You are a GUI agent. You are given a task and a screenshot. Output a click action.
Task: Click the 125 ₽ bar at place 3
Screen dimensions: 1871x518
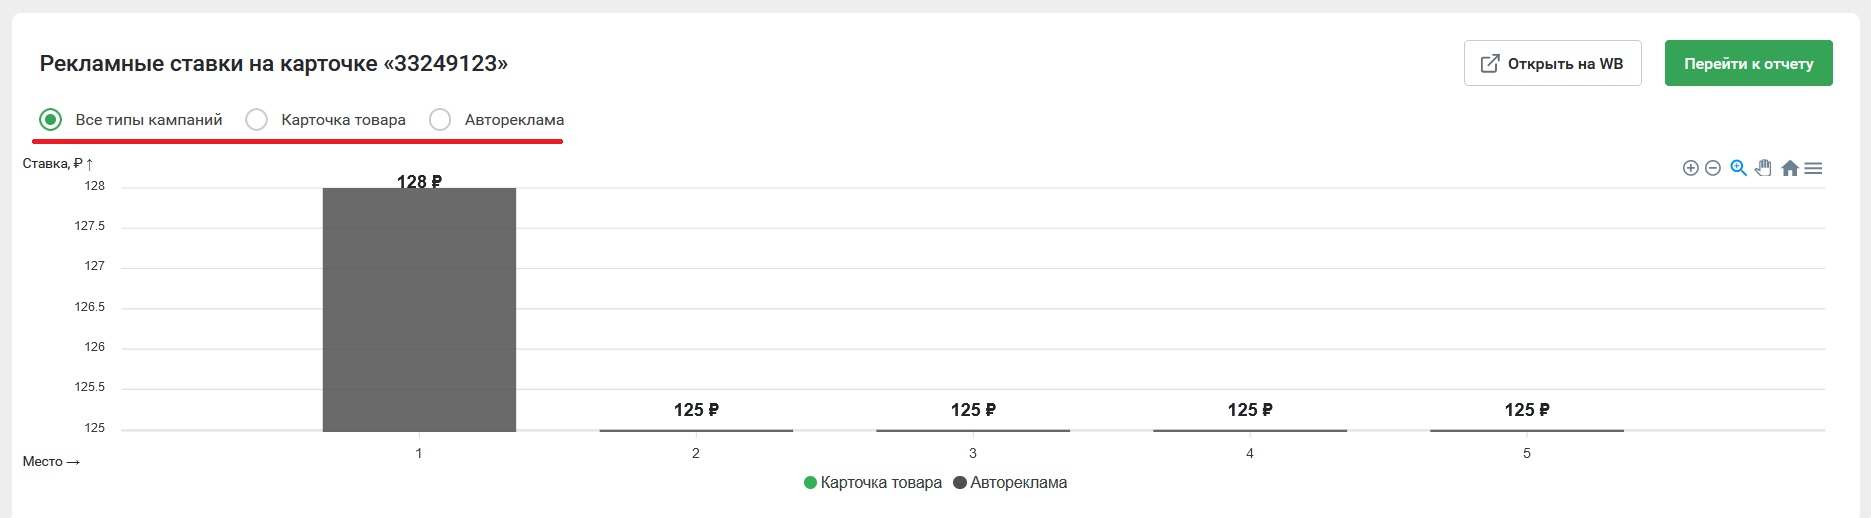973,431
